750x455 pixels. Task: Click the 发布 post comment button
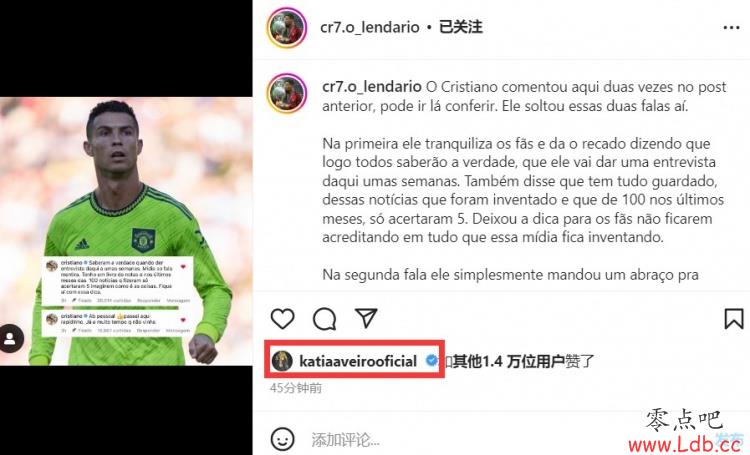(x=728, y=439)
